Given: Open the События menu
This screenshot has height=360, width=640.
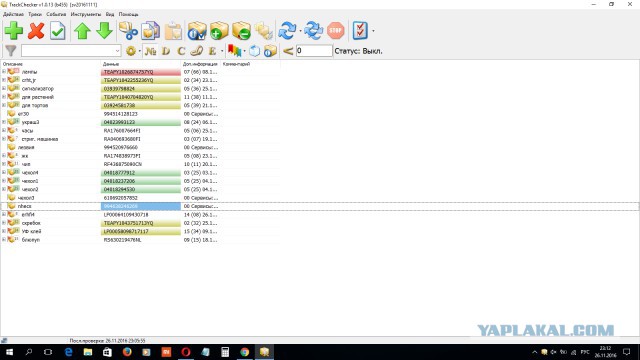Looking at the screenshot, I should pyautogui.click(x=56, y=14).
